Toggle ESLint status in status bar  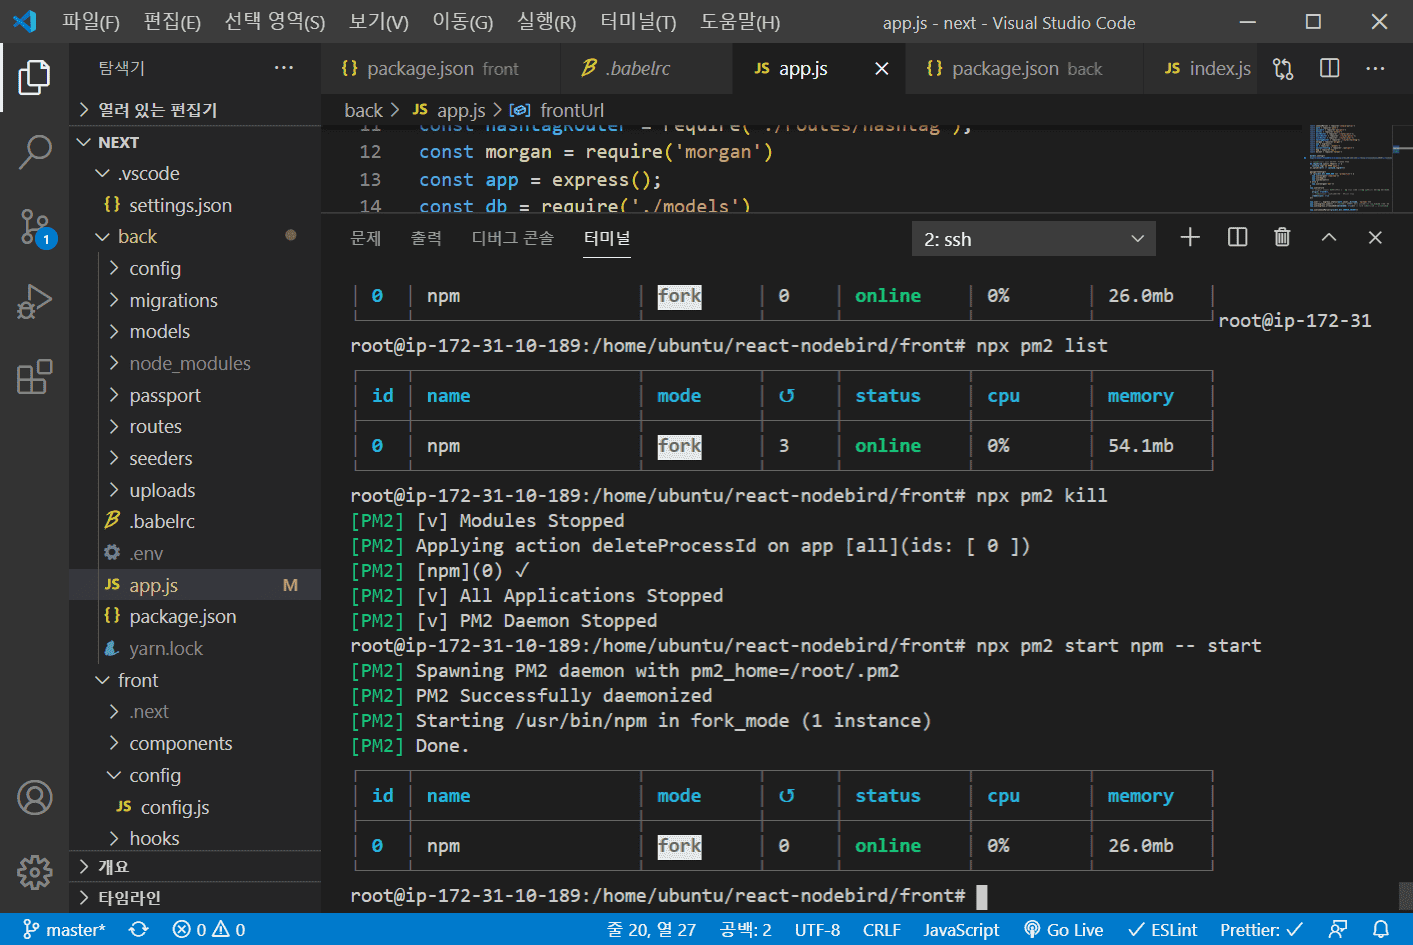coord(1162,930)
